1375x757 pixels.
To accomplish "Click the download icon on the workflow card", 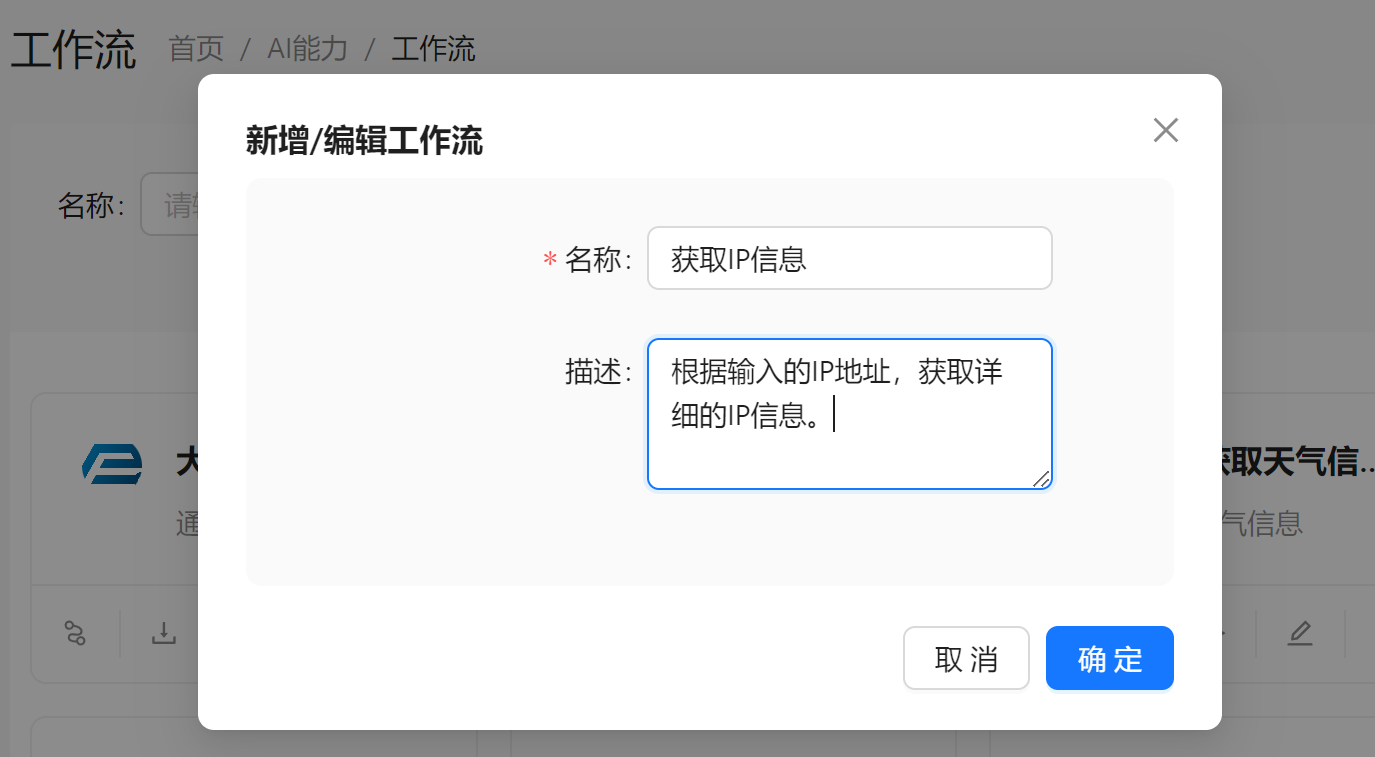I will click(x=163, y=633).
